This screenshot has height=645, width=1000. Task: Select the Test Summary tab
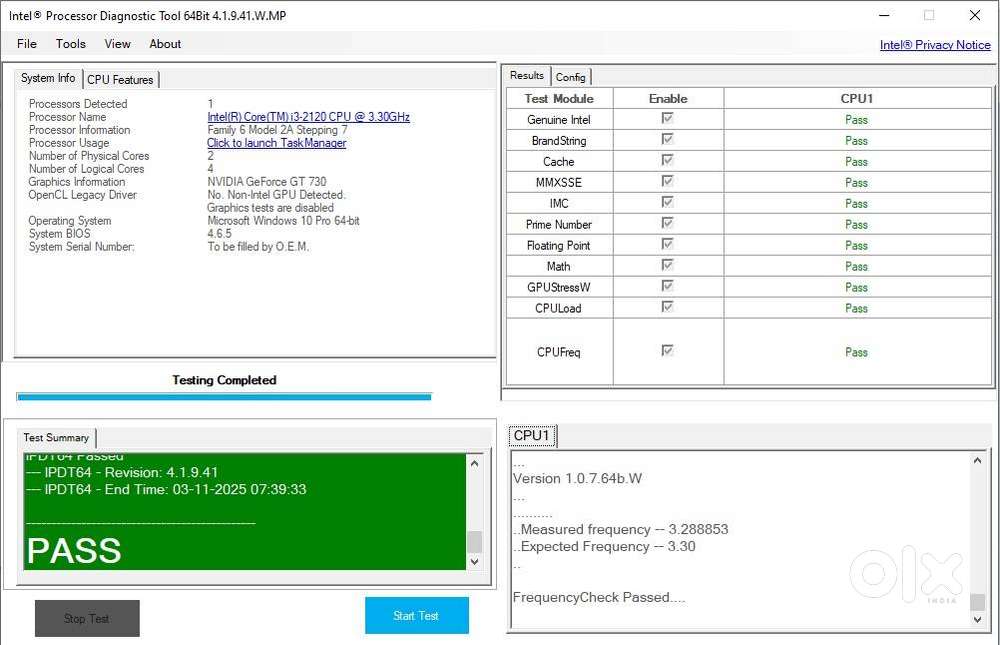56,437
